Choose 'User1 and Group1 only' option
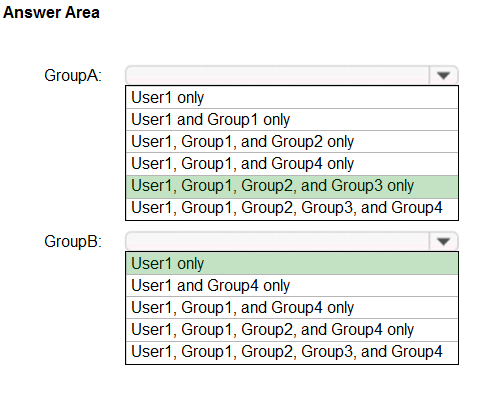492x393 pixels. pos(292,119)
